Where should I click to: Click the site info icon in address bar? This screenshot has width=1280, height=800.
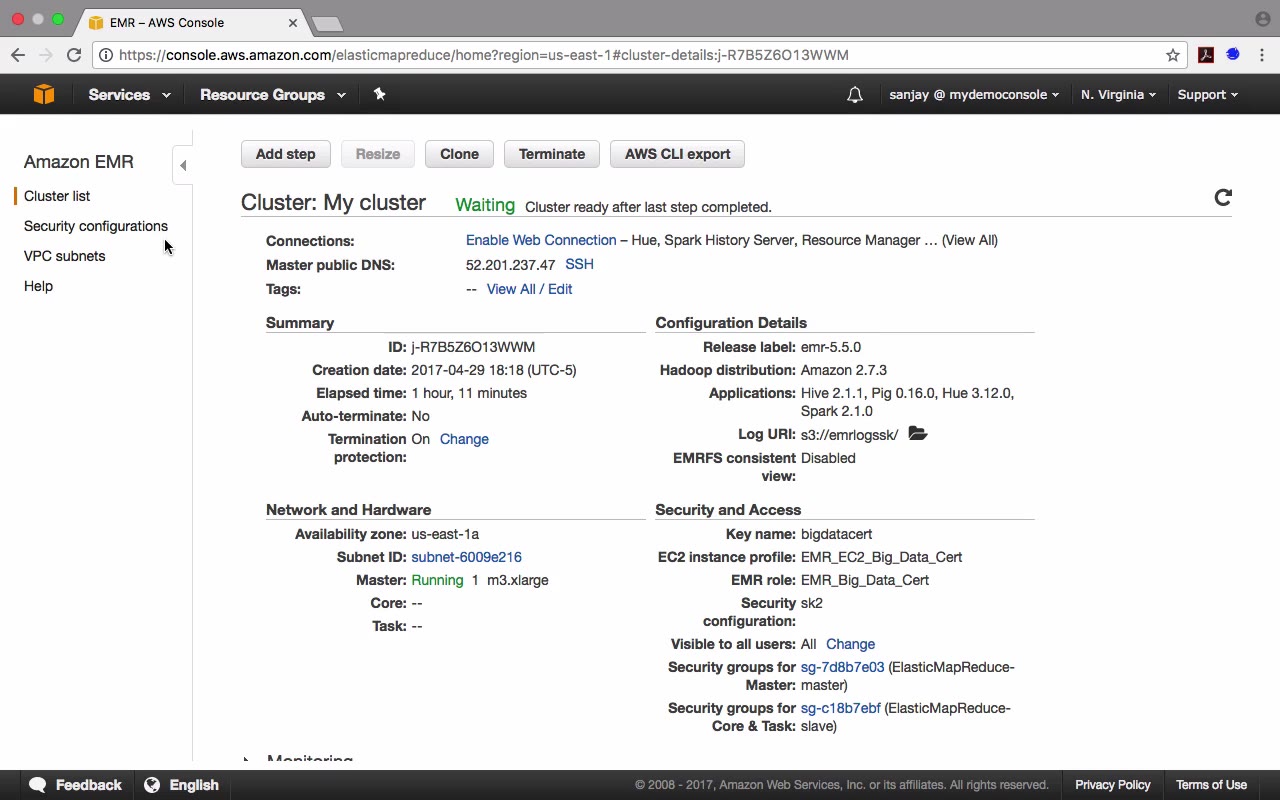point(106,55)
